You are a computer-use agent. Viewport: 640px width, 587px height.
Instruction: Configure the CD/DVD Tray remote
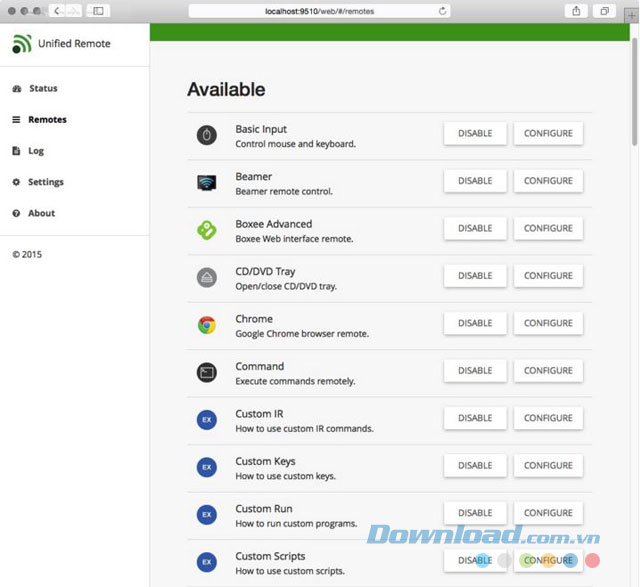coord(548,276)
